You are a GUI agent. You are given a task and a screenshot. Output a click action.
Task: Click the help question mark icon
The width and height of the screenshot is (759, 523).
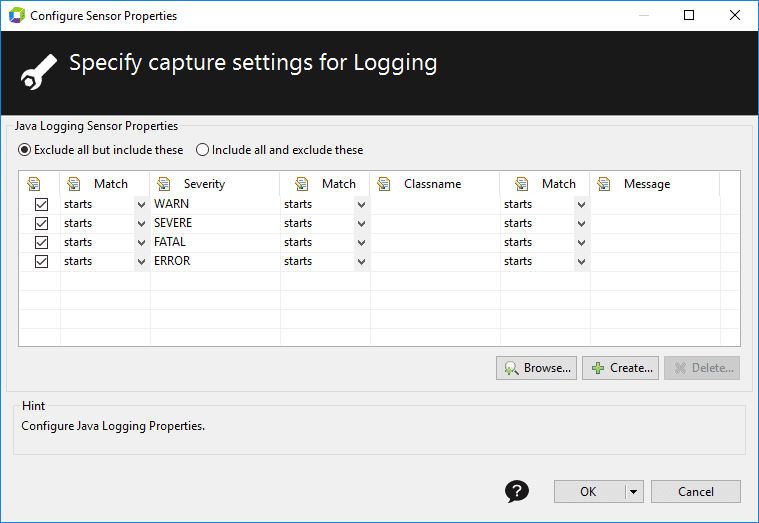pos(516,492)
